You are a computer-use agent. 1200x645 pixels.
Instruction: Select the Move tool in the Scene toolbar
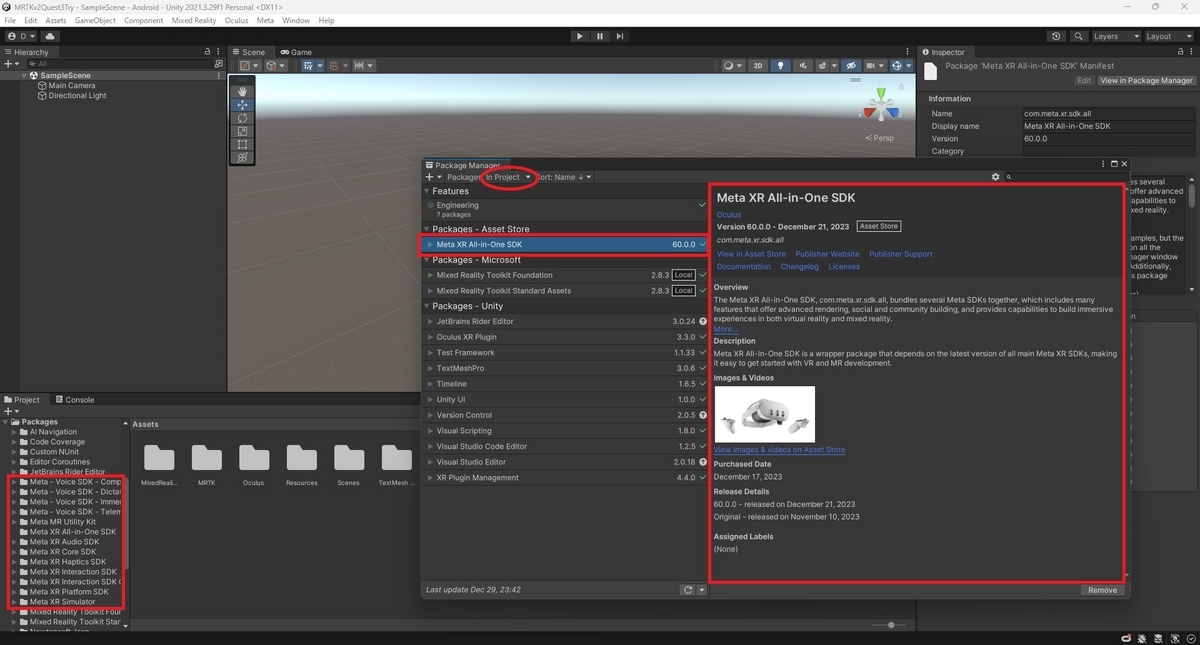(242, 105)
